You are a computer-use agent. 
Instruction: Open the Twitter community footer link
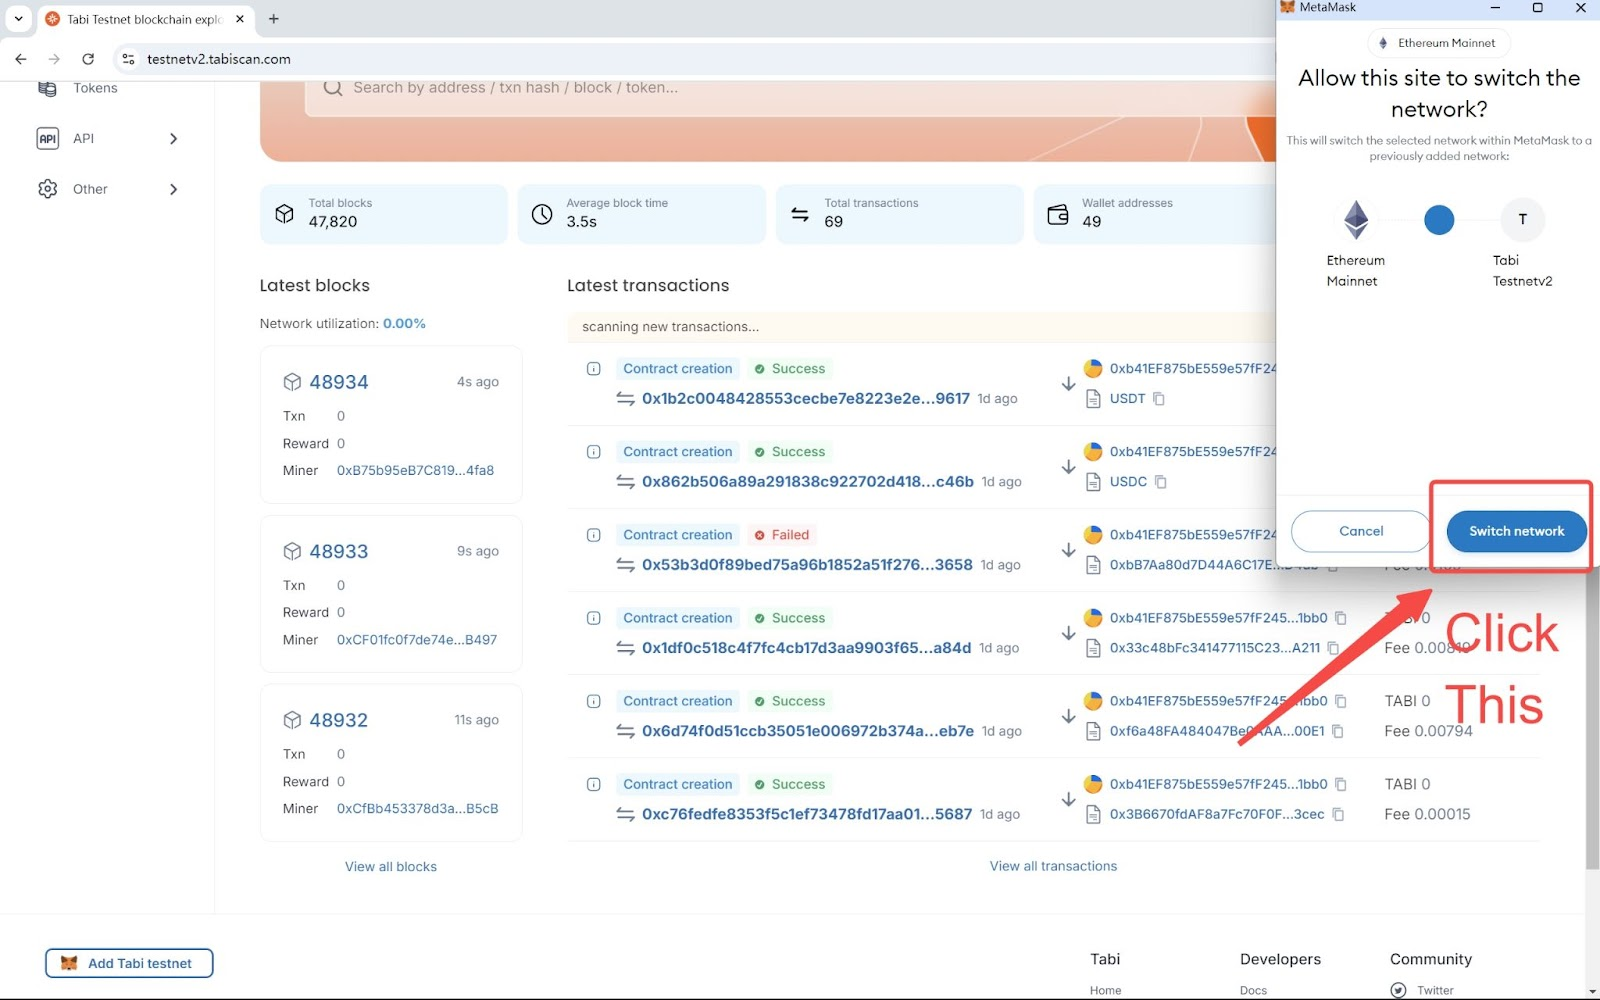[1435, 990]
